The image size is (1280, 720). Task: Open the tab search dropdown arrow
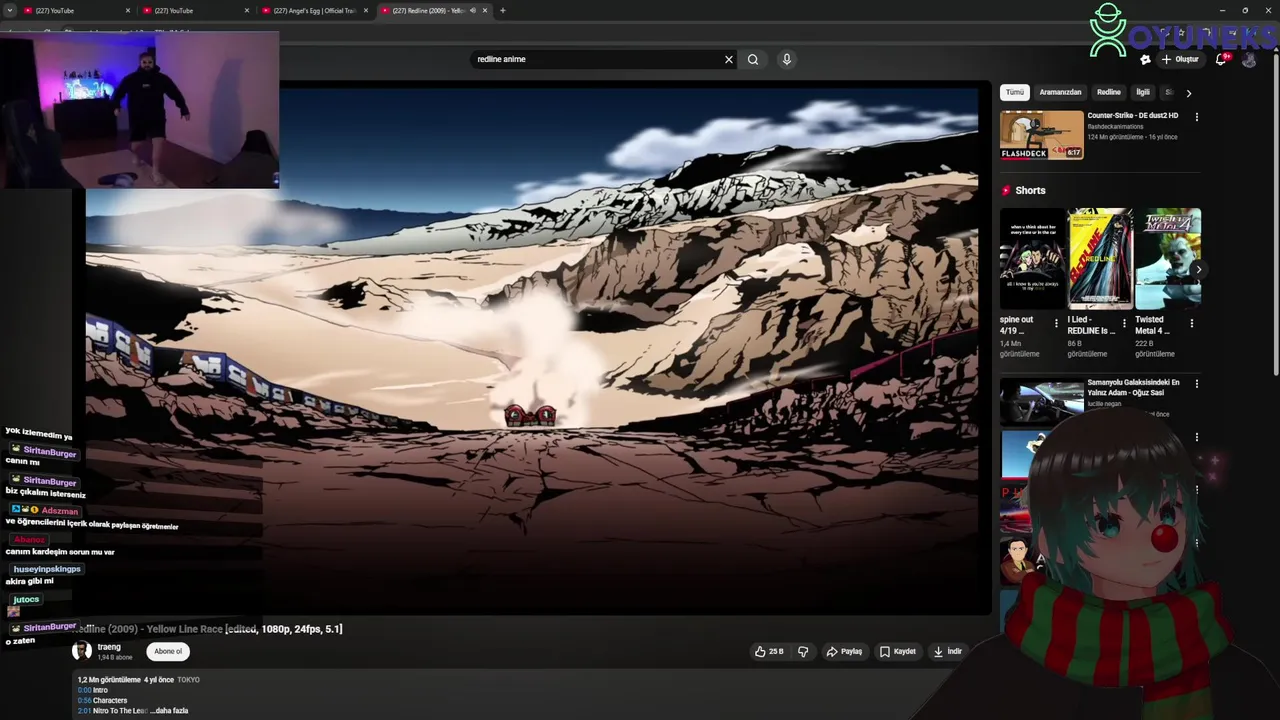9,10
